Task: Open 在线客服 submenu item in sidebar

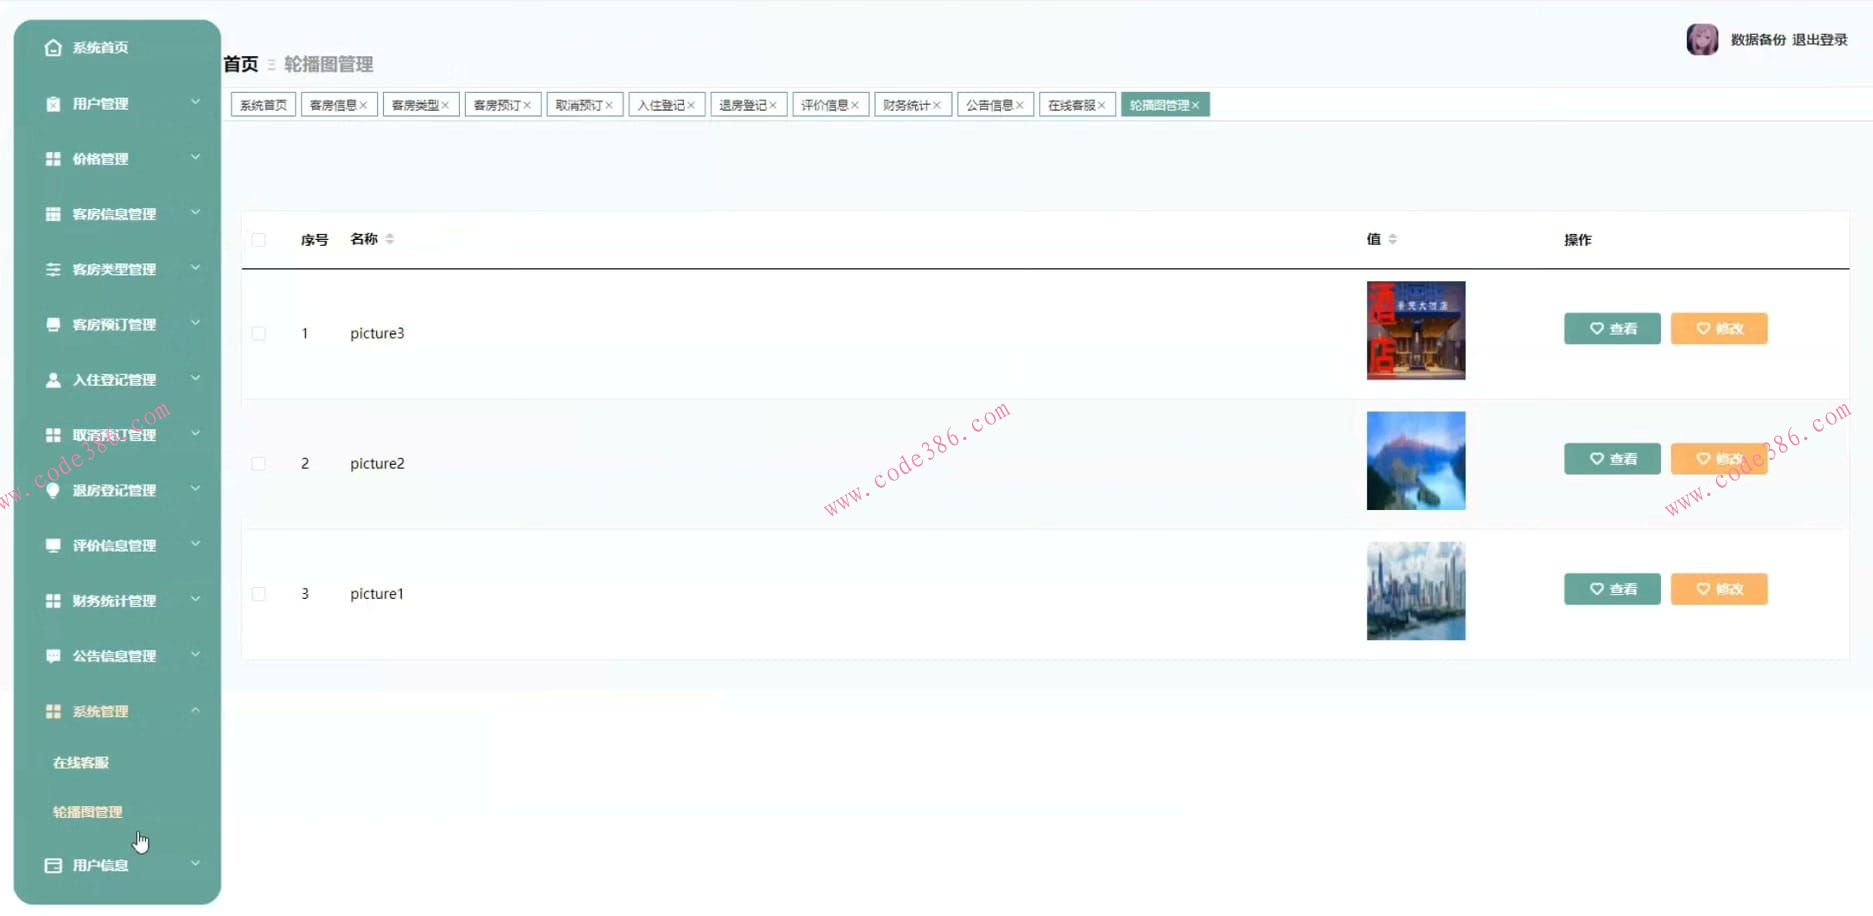Action: [81, 763]
